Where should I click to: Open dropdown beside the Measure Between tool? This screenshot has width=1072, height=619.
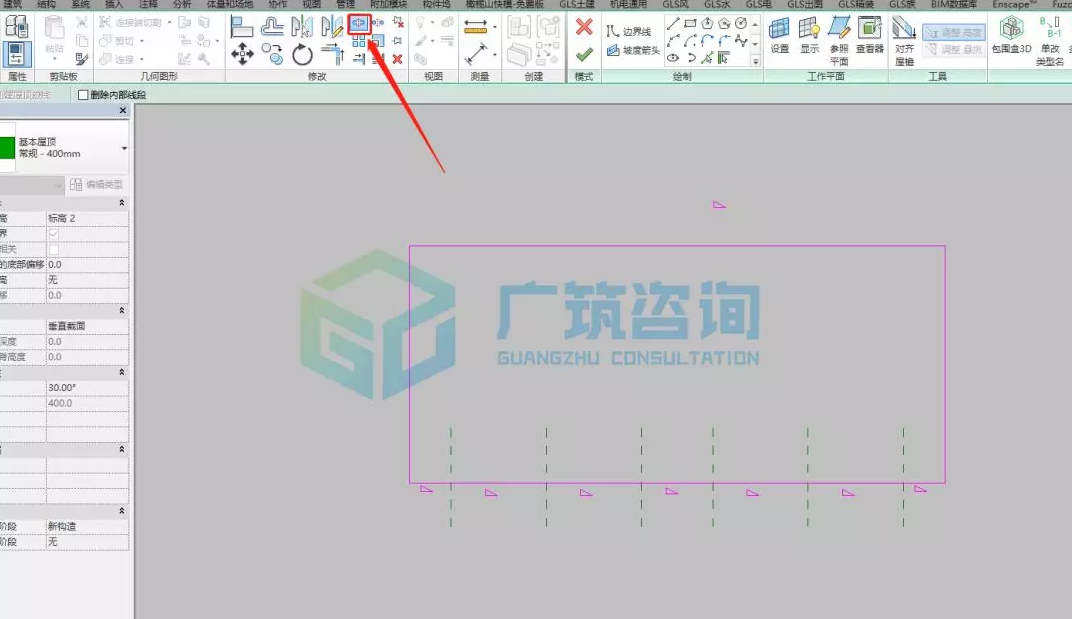click(495, 27)
